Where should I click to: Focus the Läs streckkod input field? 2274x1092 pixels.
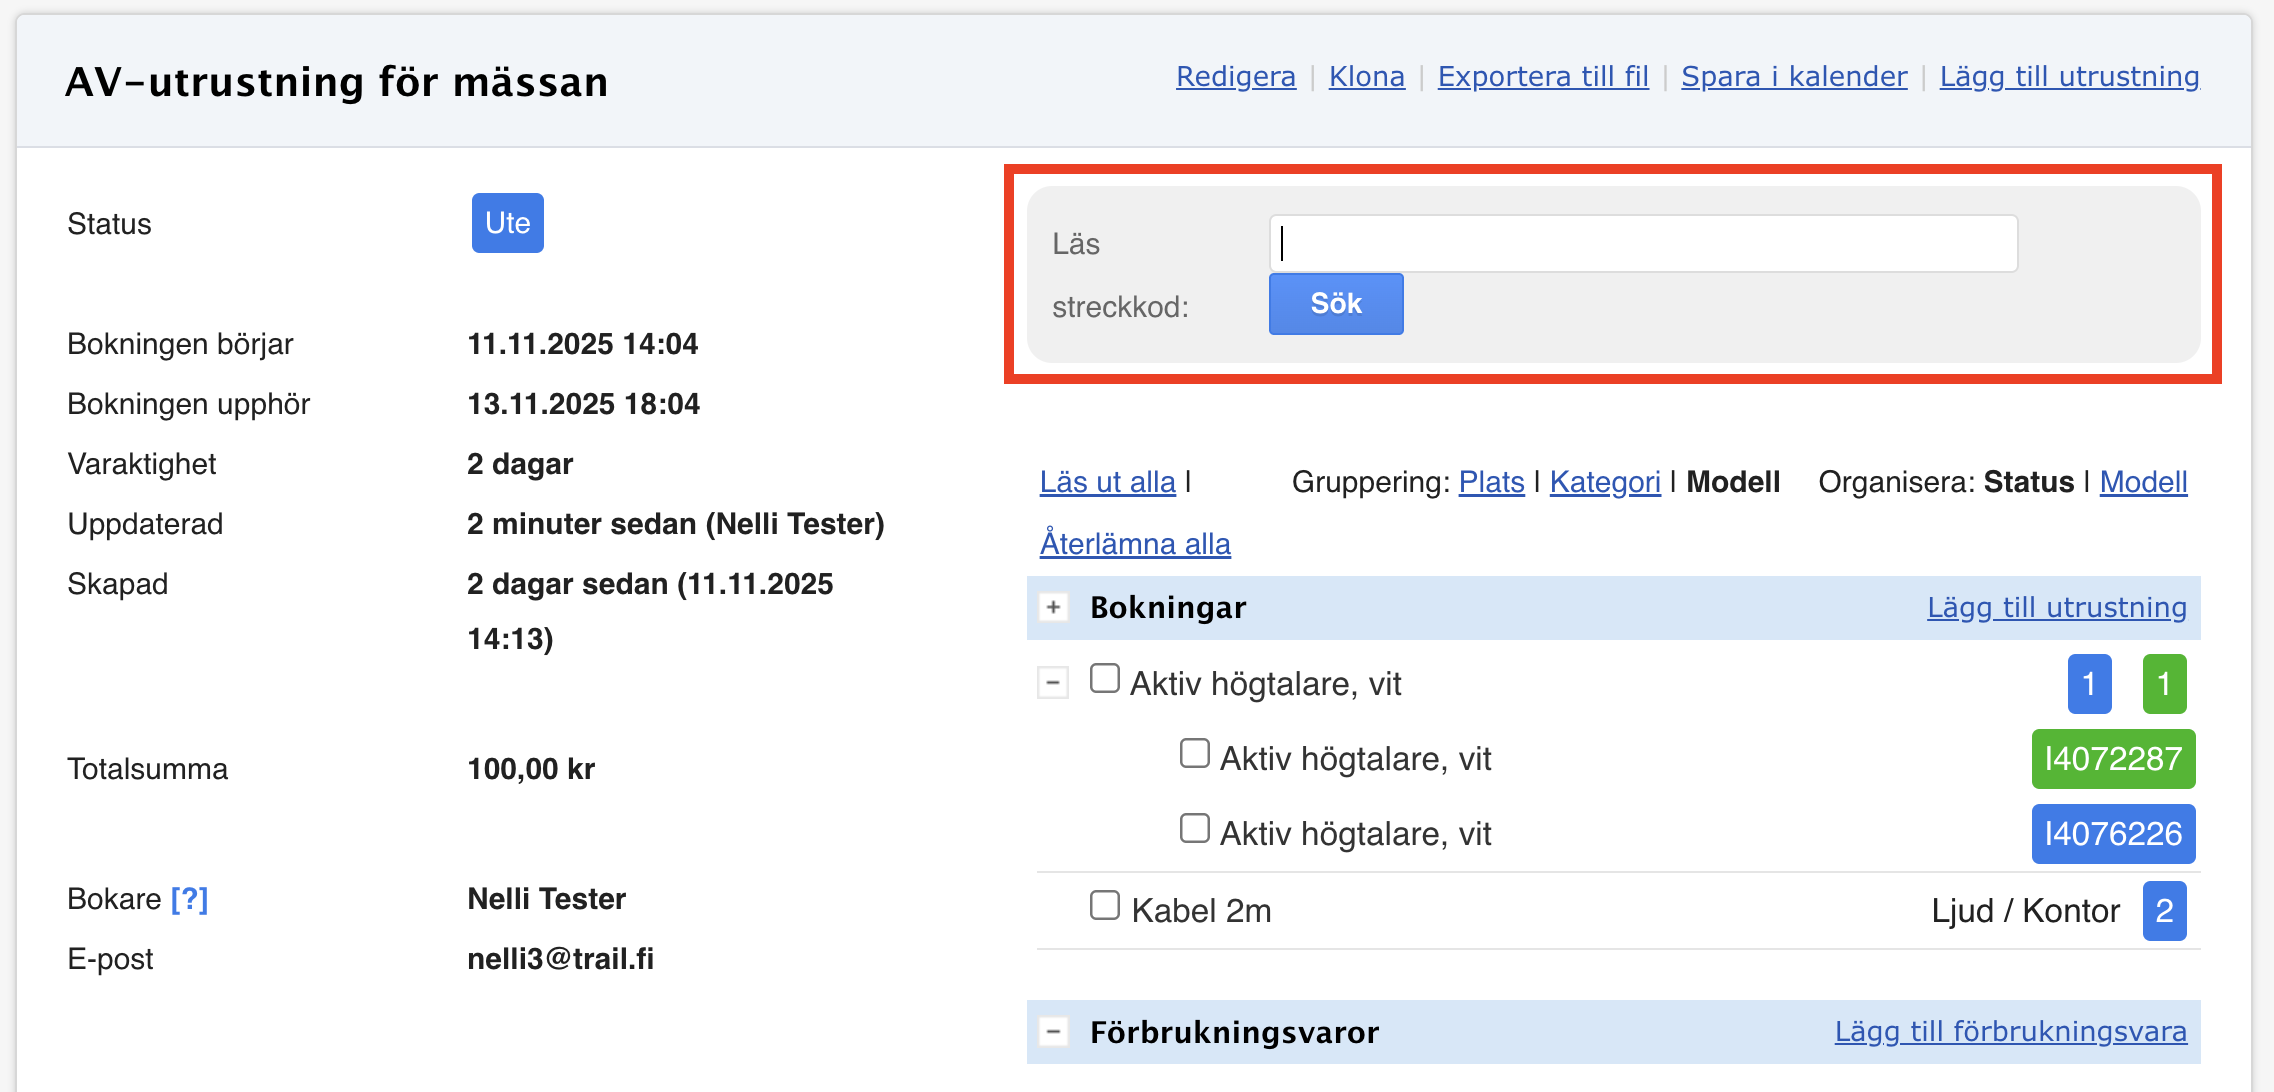pos(1642,244)
